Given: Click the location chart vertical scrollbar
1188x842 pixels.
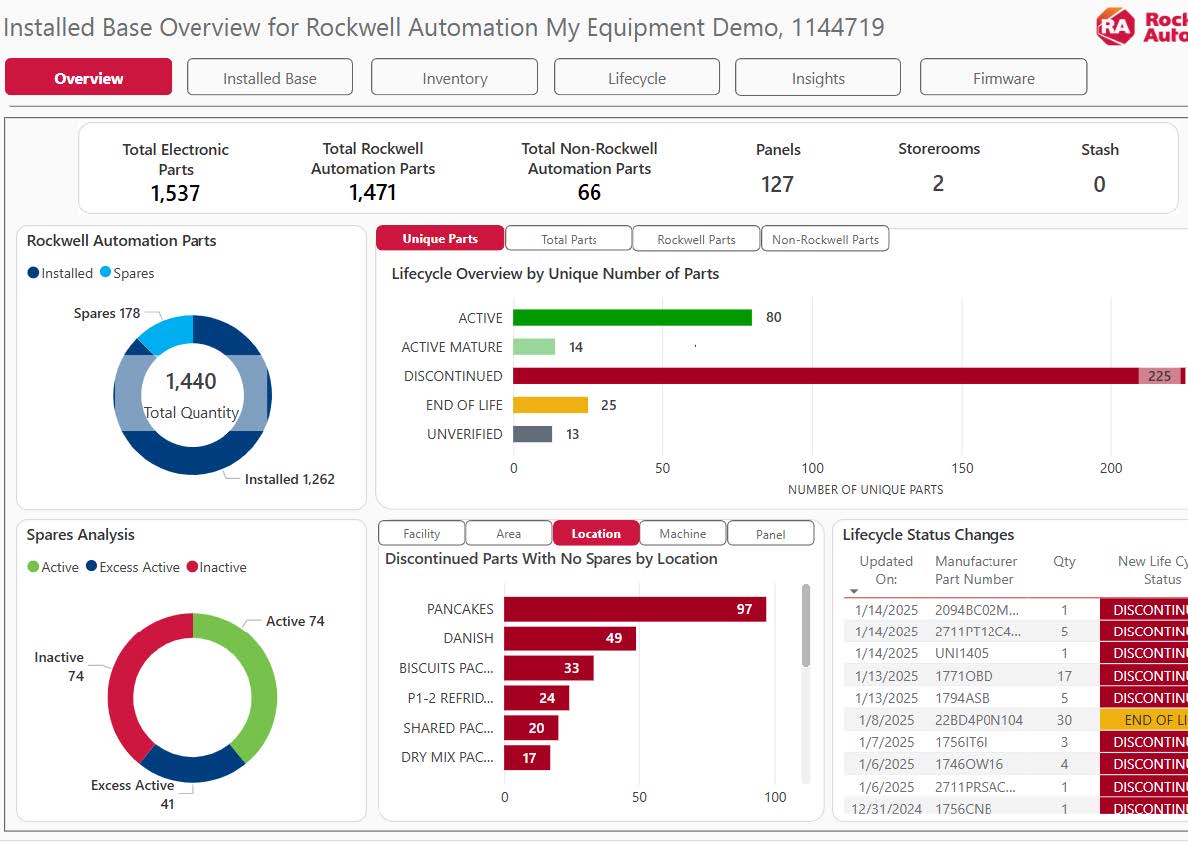Looking at the screenshot, I should click(x=806, y=626).
